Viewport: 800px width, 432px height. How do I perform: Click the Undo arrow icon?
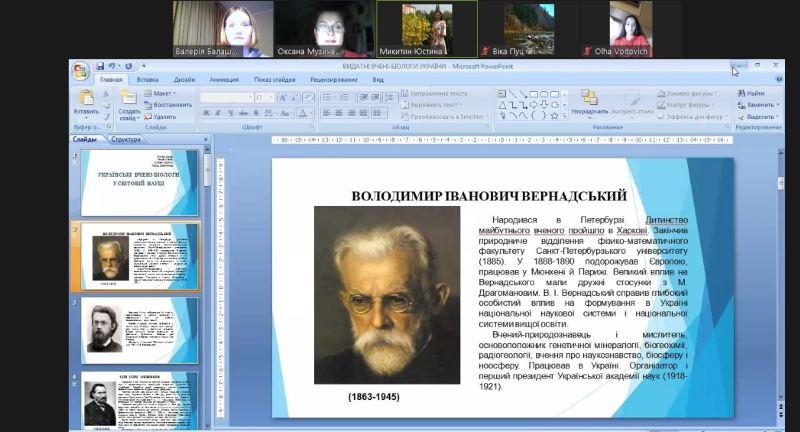coord(113,66)
